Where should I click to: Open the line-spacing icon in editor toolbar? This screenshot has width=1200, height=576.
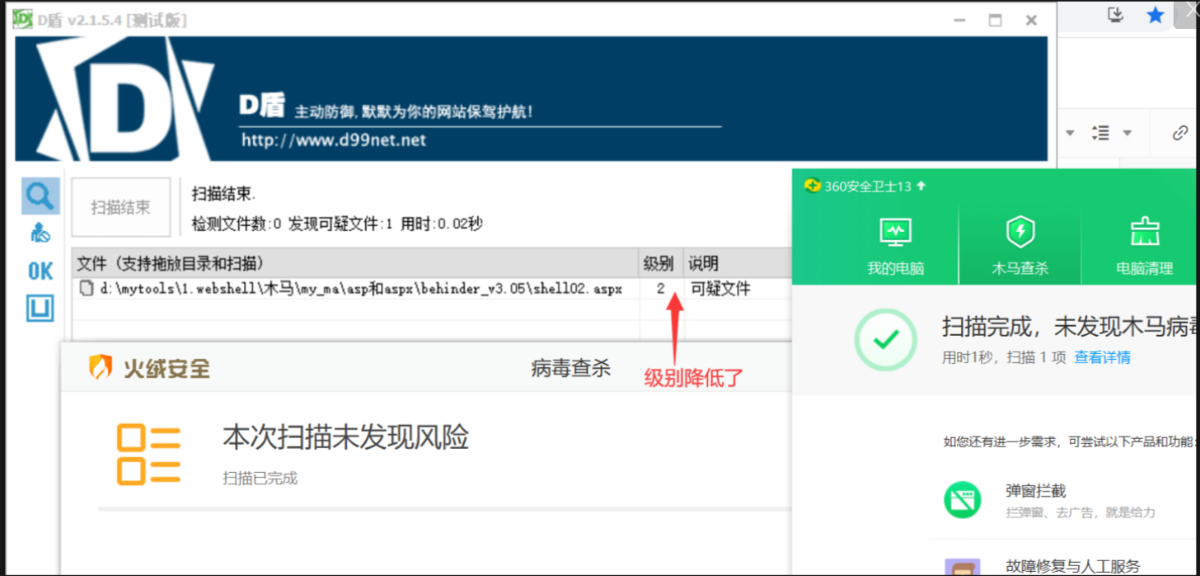pos(1101,132)
